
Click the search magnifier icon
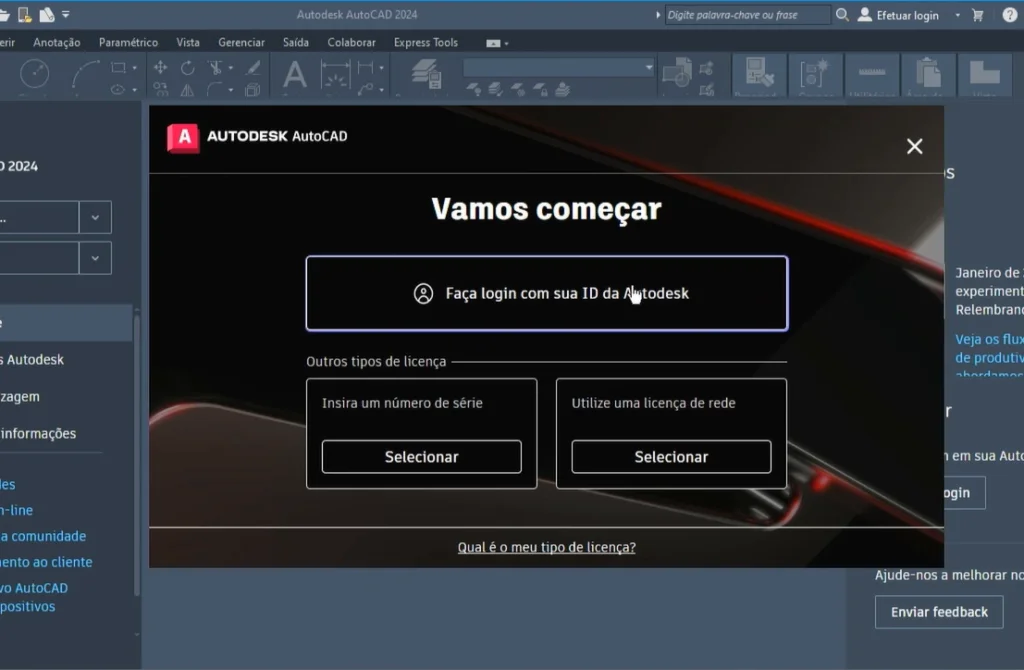[x=842, y=14]
